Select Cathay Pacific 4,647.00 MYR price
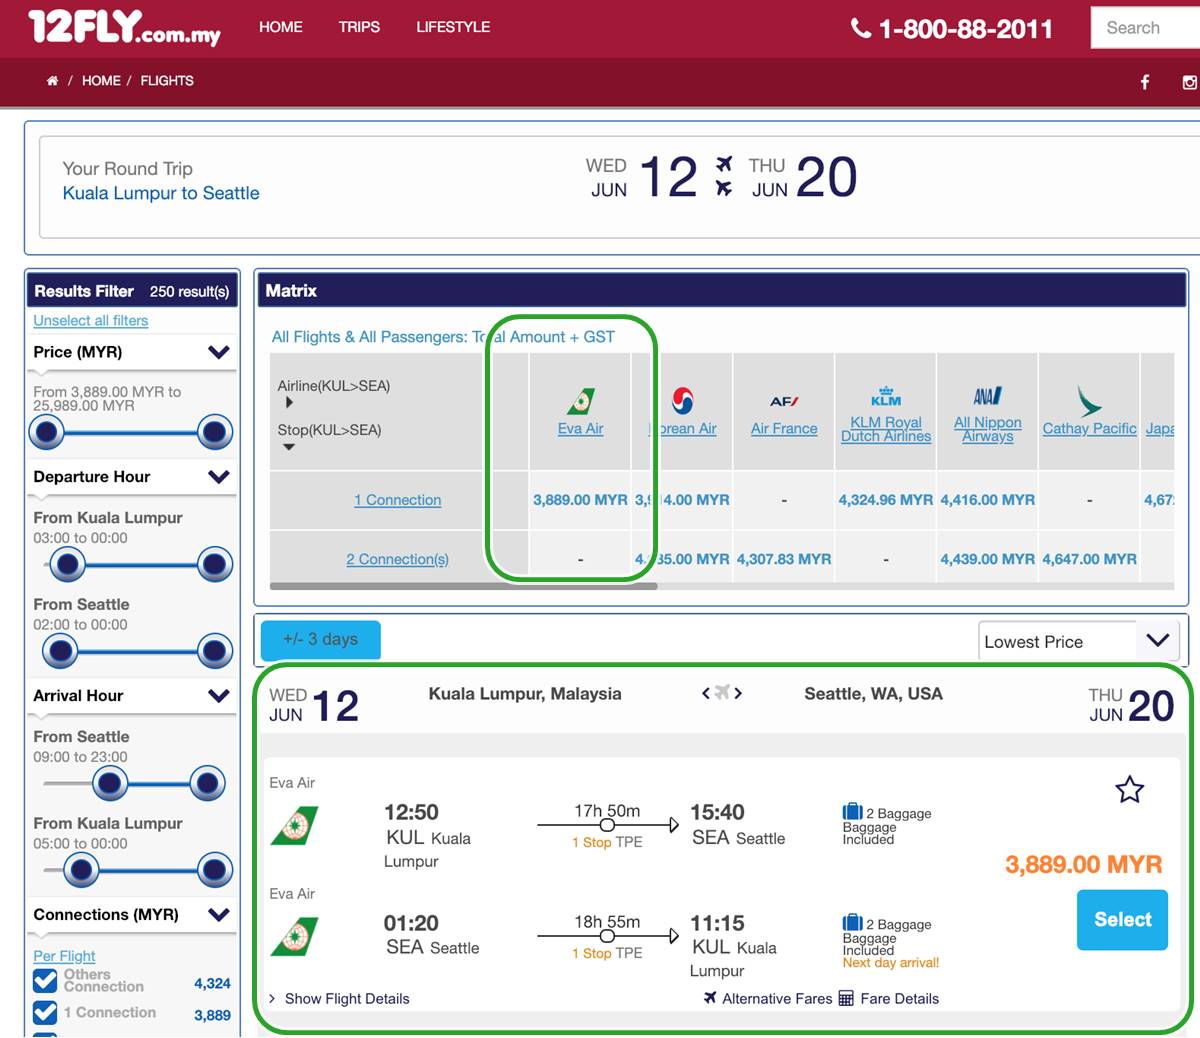 [x=1089, y=559]
